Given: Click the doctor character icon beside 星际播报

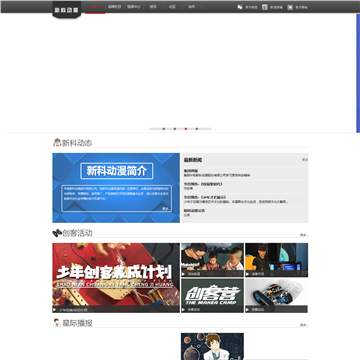Looking at the screenshot, I should [57, 323].
